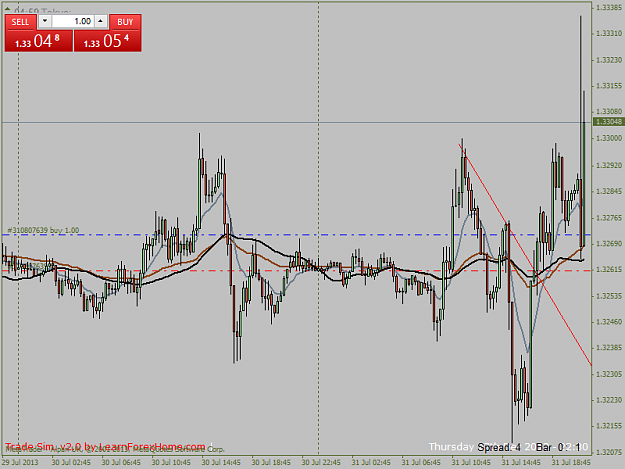
Task: Click the 31 Jul 02:45 time label
Action: [371, 462]
